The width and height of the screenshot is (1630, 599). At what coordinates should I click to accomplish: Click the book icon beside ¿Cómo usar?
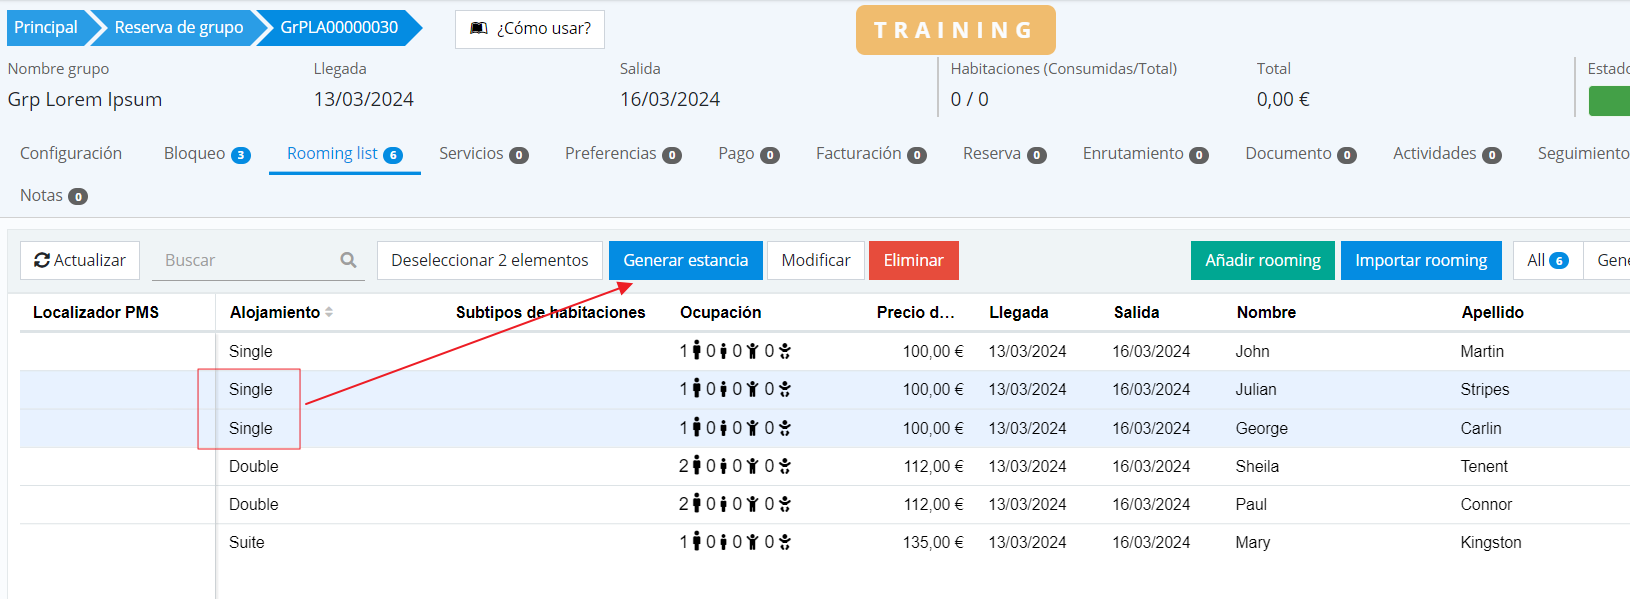click(x=479, y=28)
